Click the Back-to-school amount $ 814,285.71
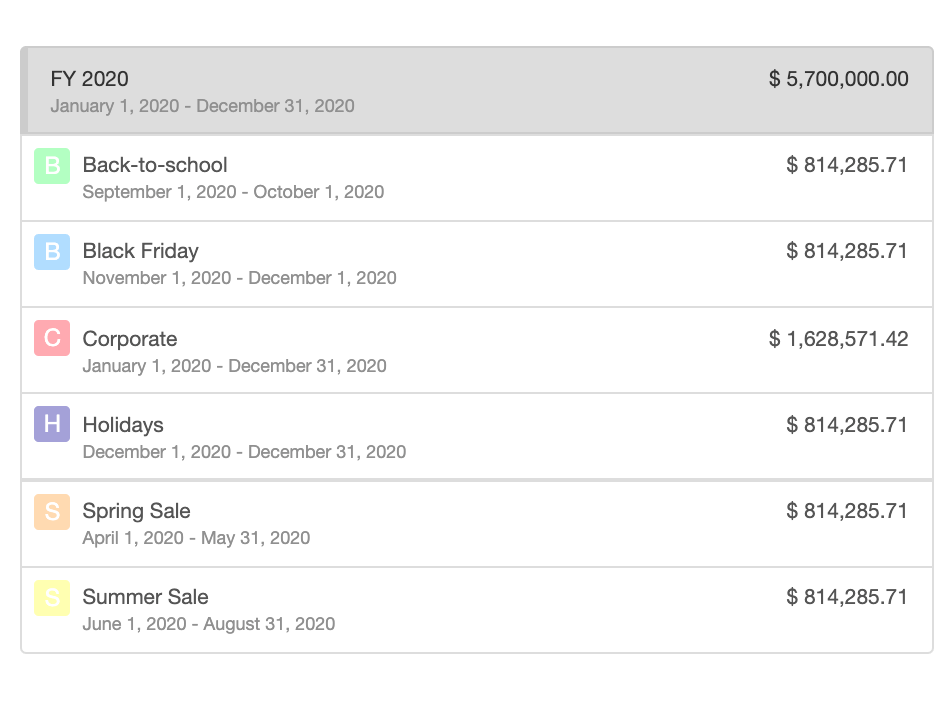 [x=847, y=165]
